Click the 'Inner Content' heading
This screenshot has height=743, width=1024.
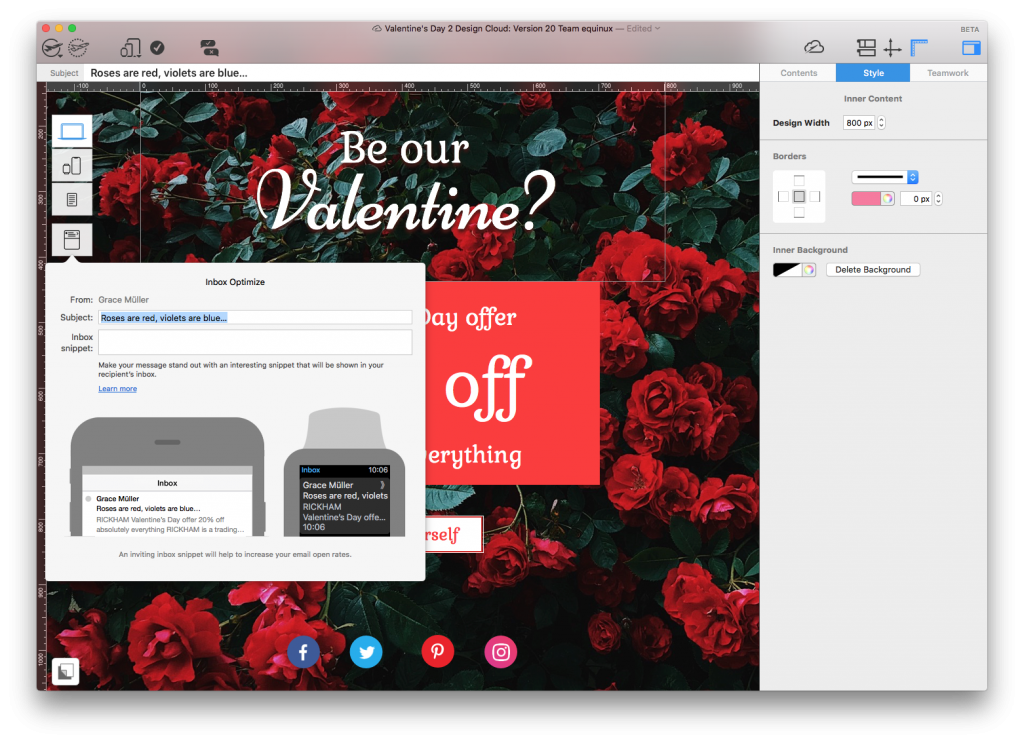[x=872, y=99]
